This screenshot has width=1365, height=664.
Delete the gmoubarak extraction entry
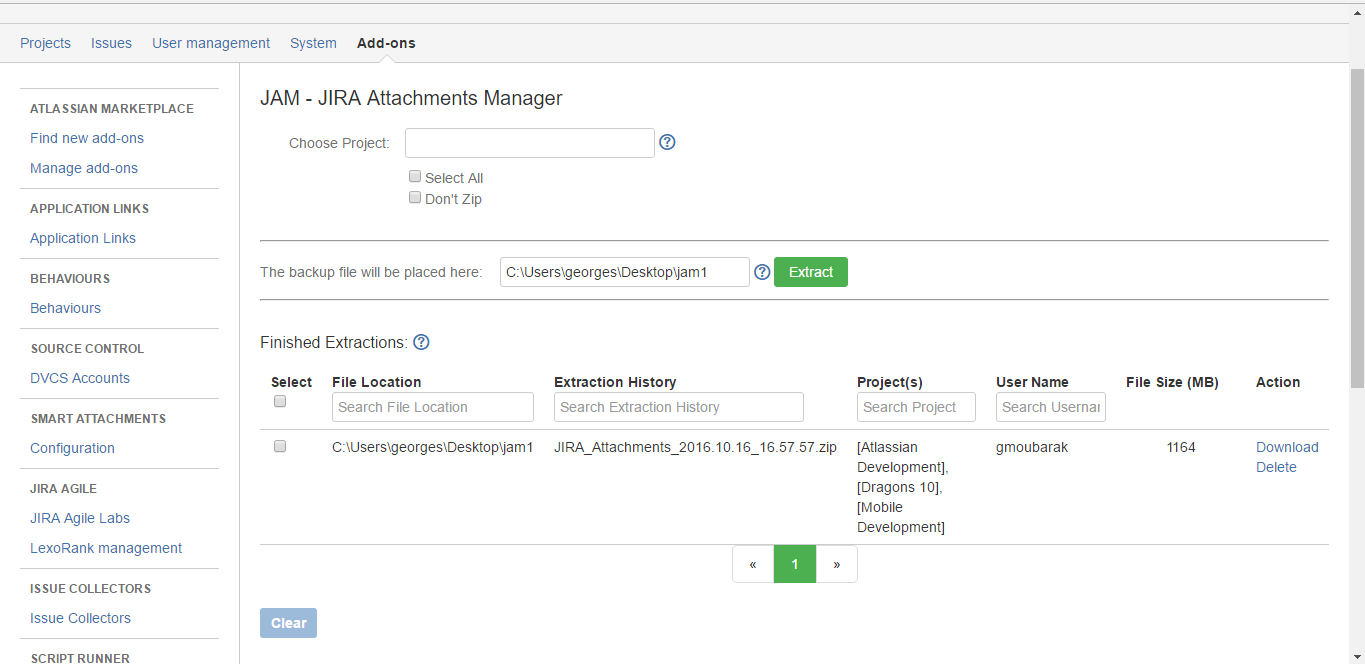(x=1276, y=467)
